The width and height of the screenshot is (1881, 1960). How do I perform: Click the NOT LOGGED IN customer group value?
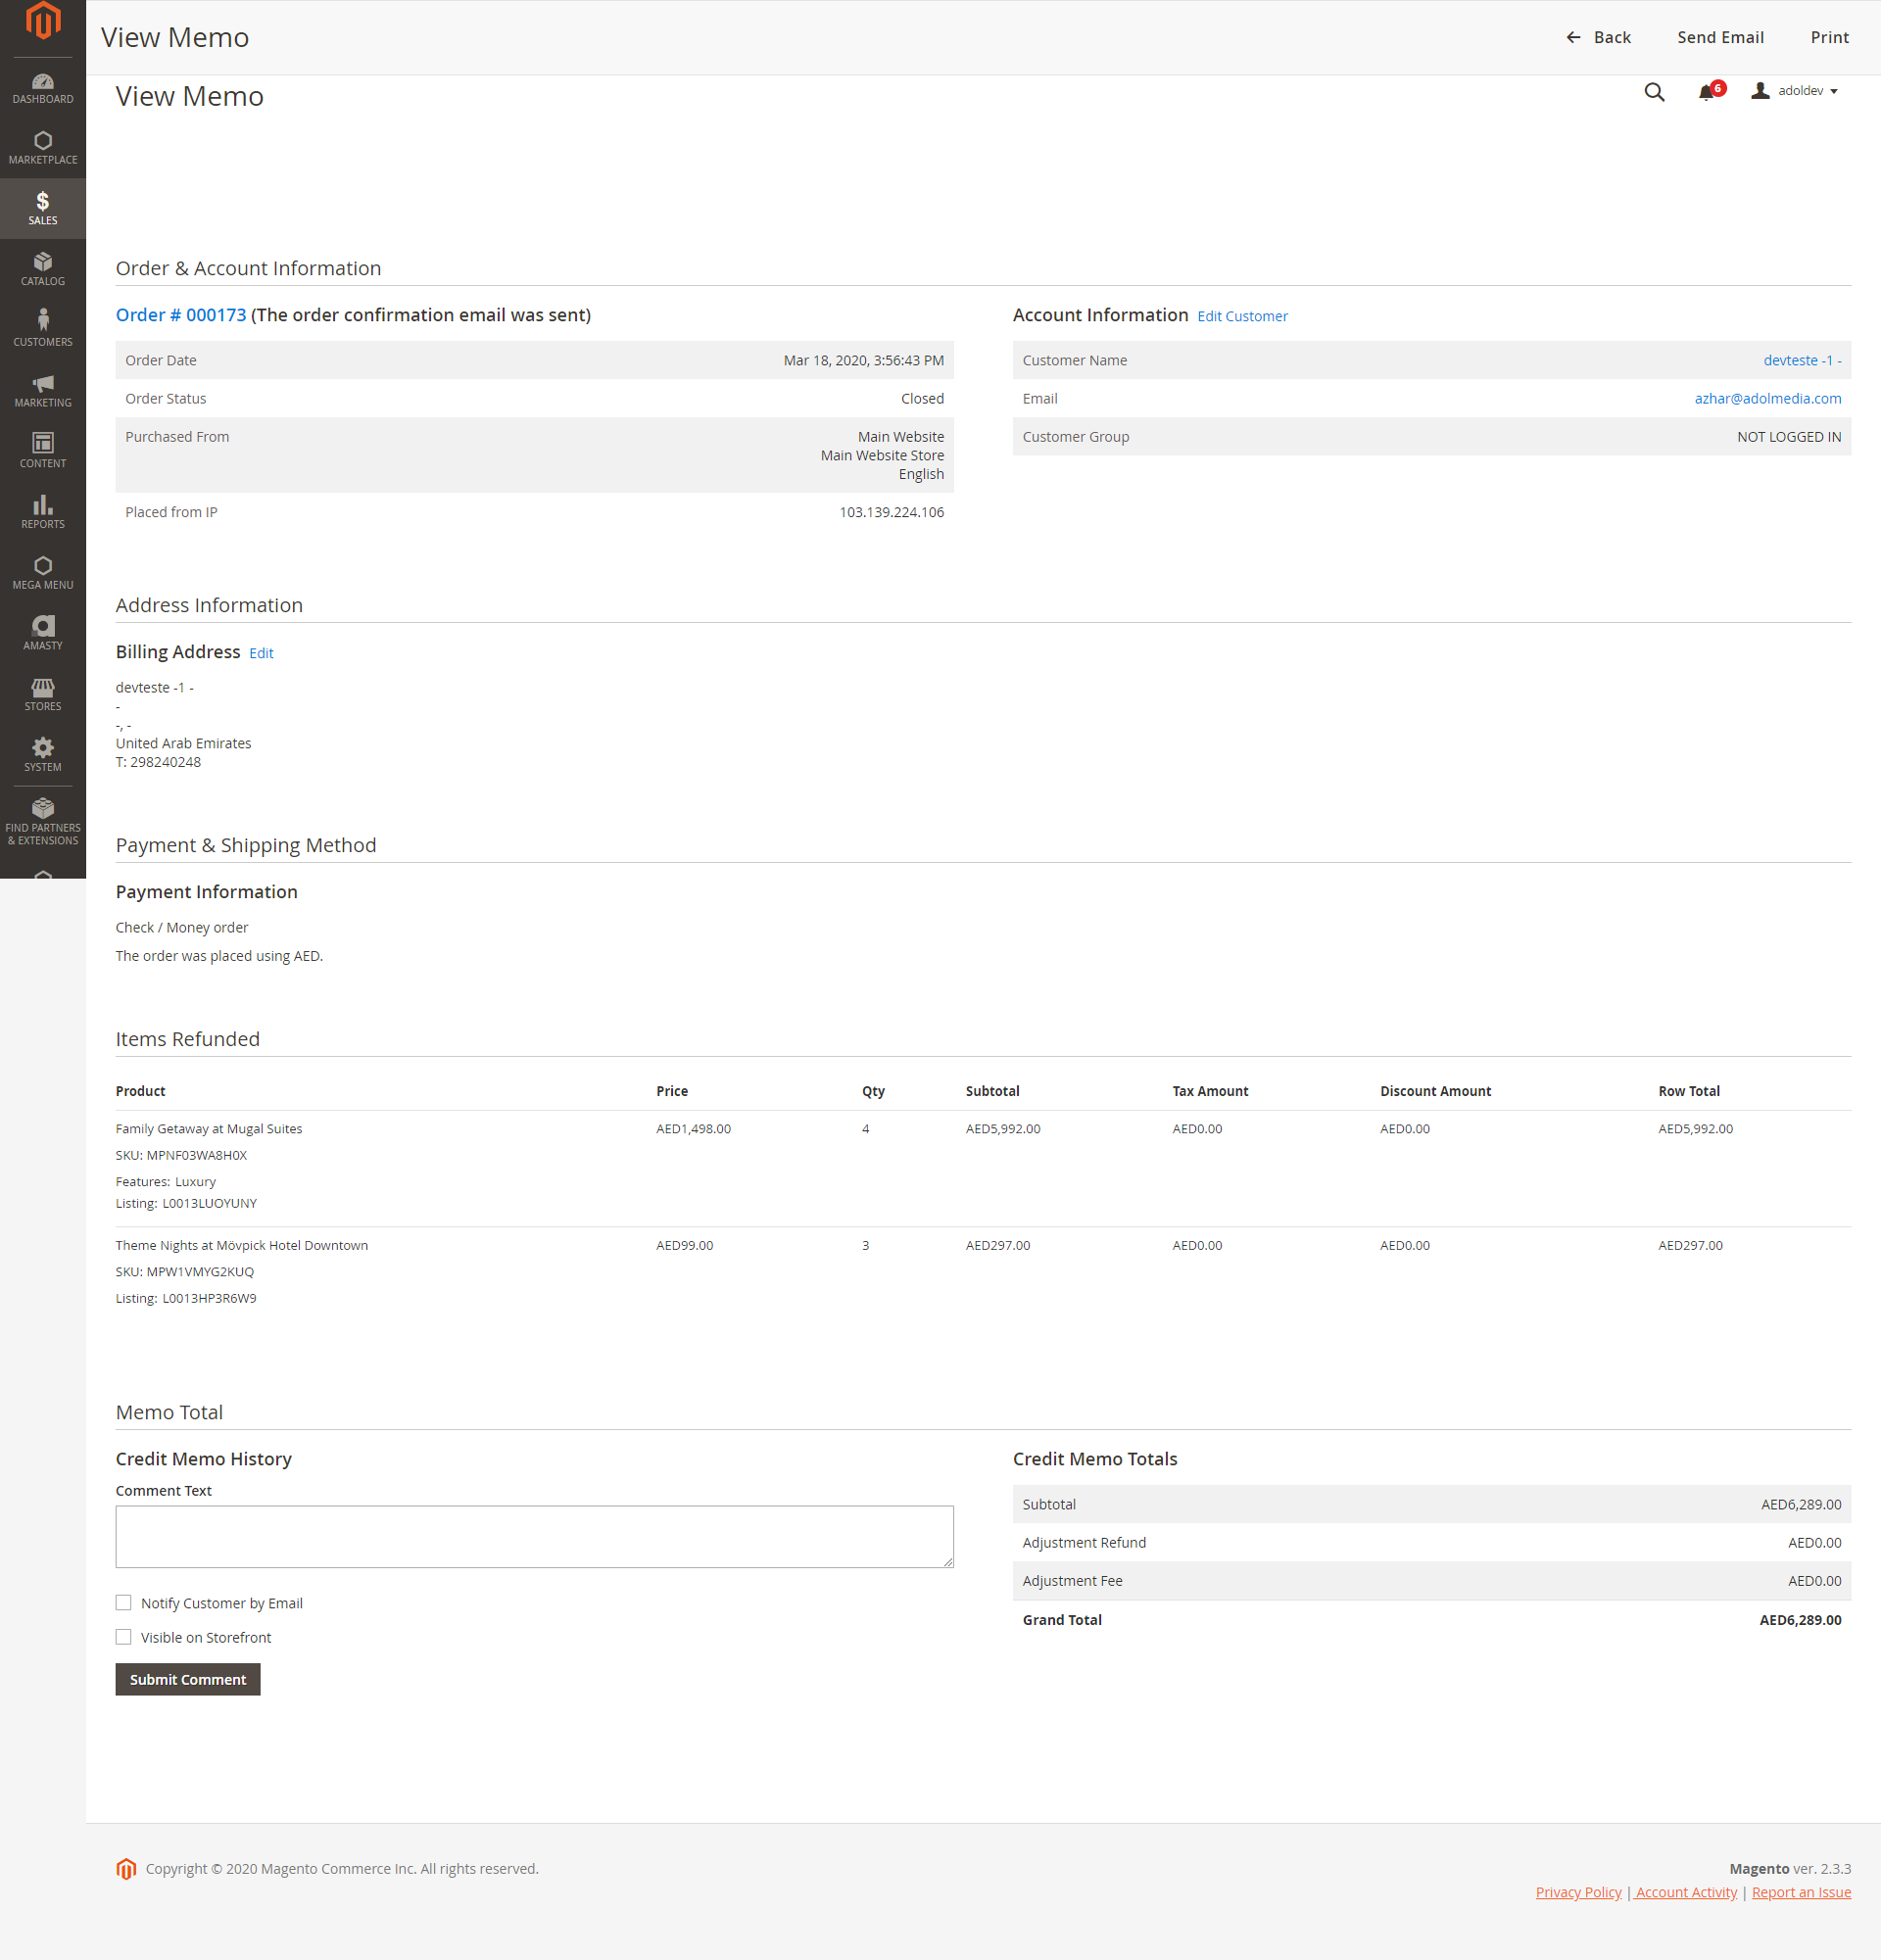click(x=1788, y=437)
